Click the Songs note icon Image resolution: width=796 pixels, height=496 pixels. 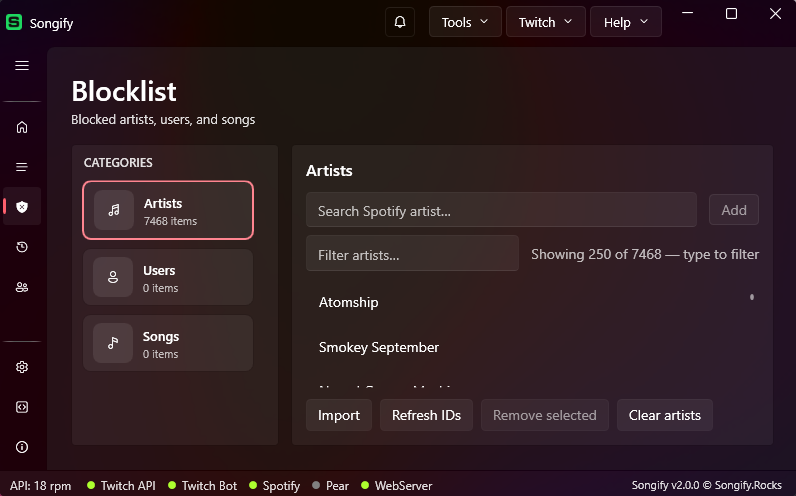pyautogui.click(x=113, y=343)
